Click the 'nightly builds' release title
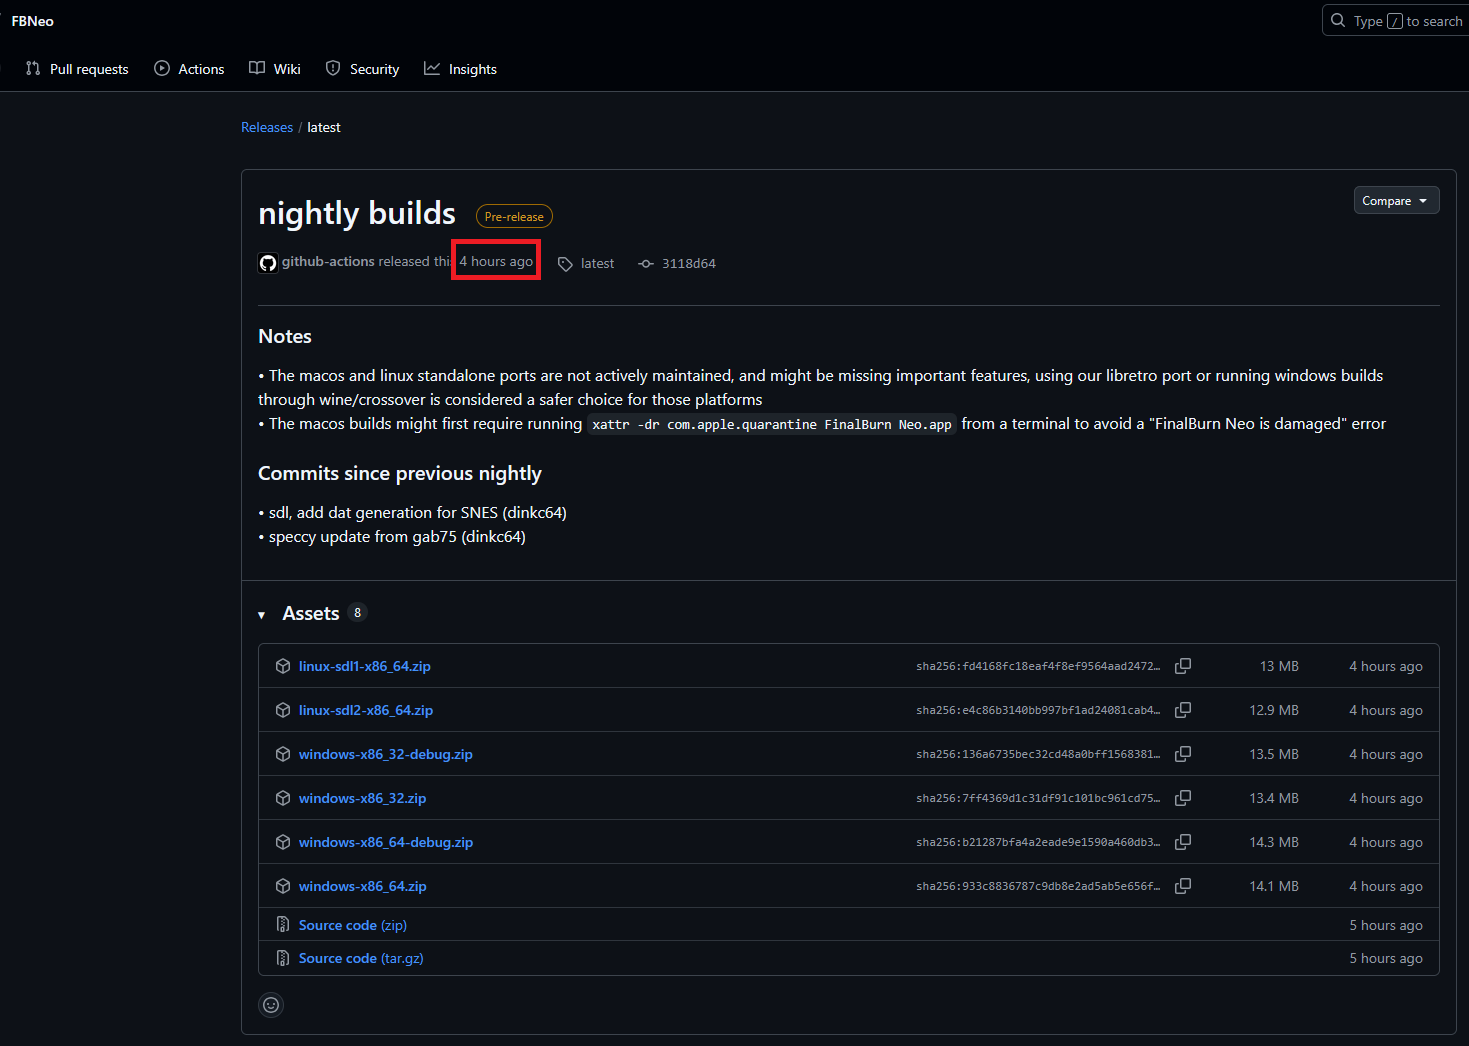Screen dimensions: 1469x1046 pos(357,213)
